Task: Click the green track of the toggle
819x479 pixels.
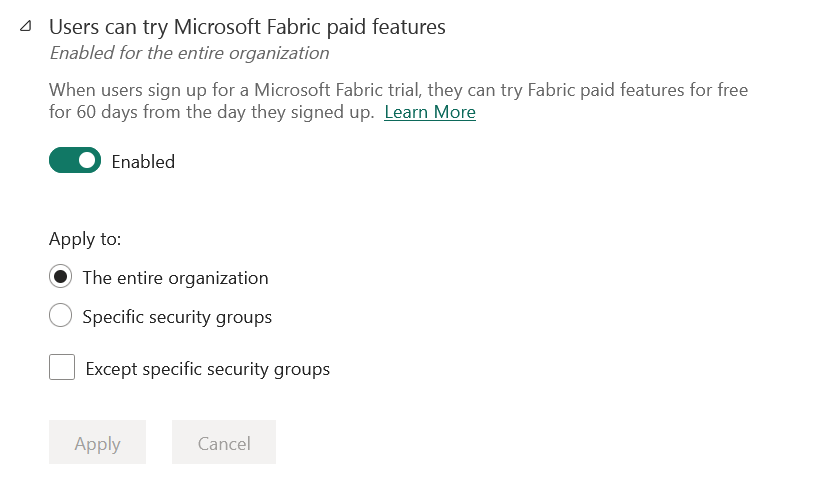Action: point(62,161)
